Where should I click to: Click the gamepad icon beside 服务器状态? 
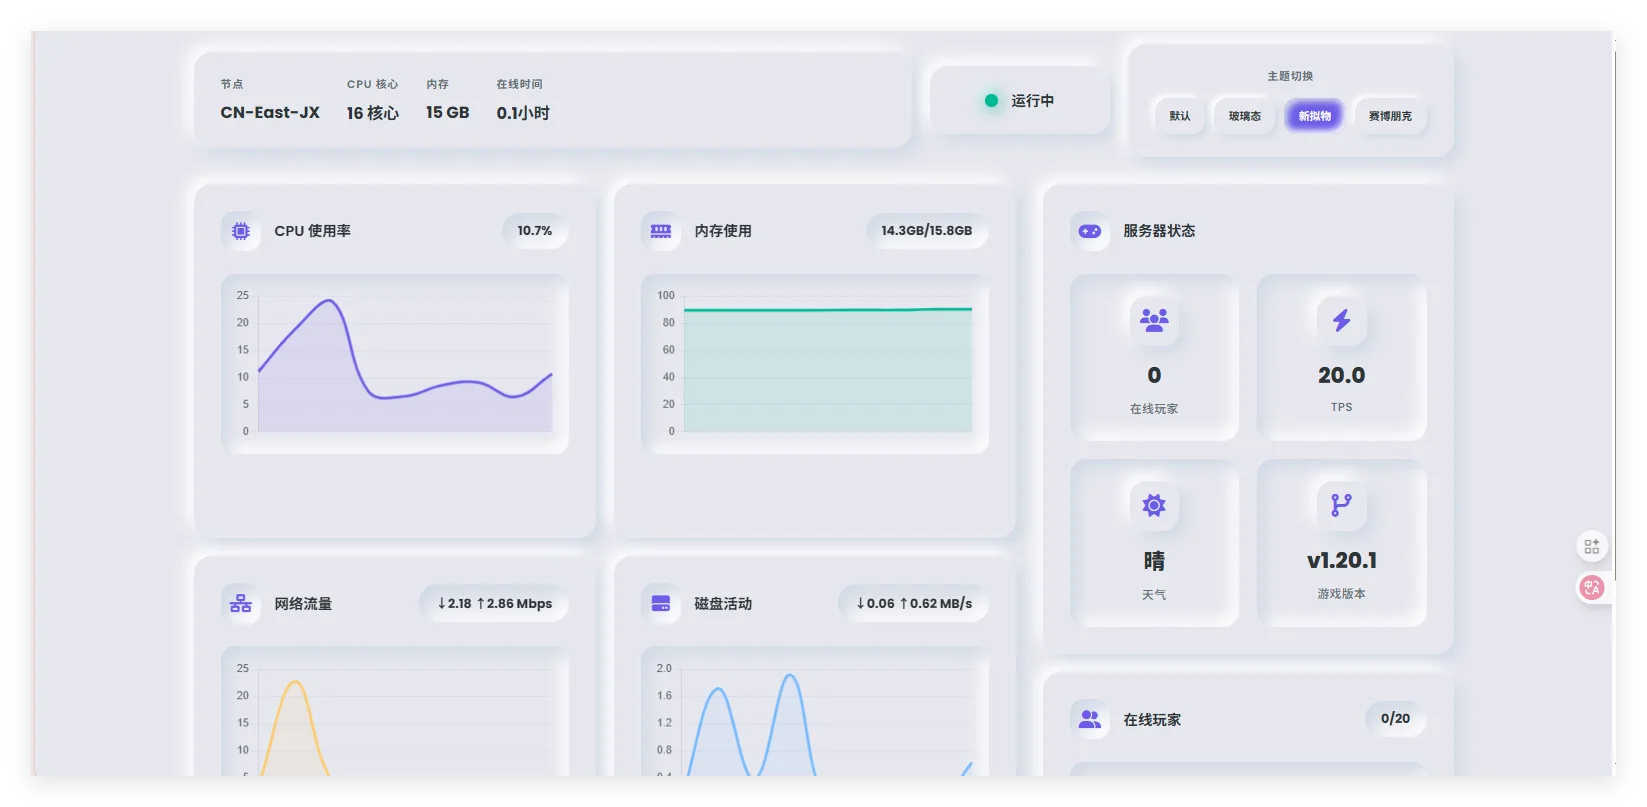1090,231
